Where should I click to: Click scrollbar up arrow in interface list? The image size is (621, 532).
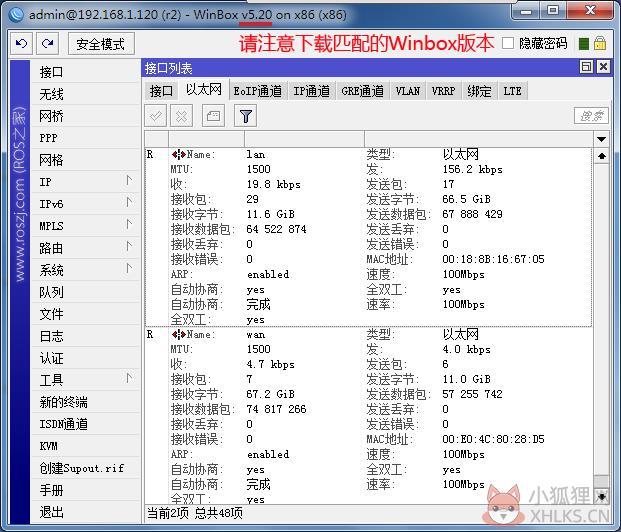pos(601,156)
